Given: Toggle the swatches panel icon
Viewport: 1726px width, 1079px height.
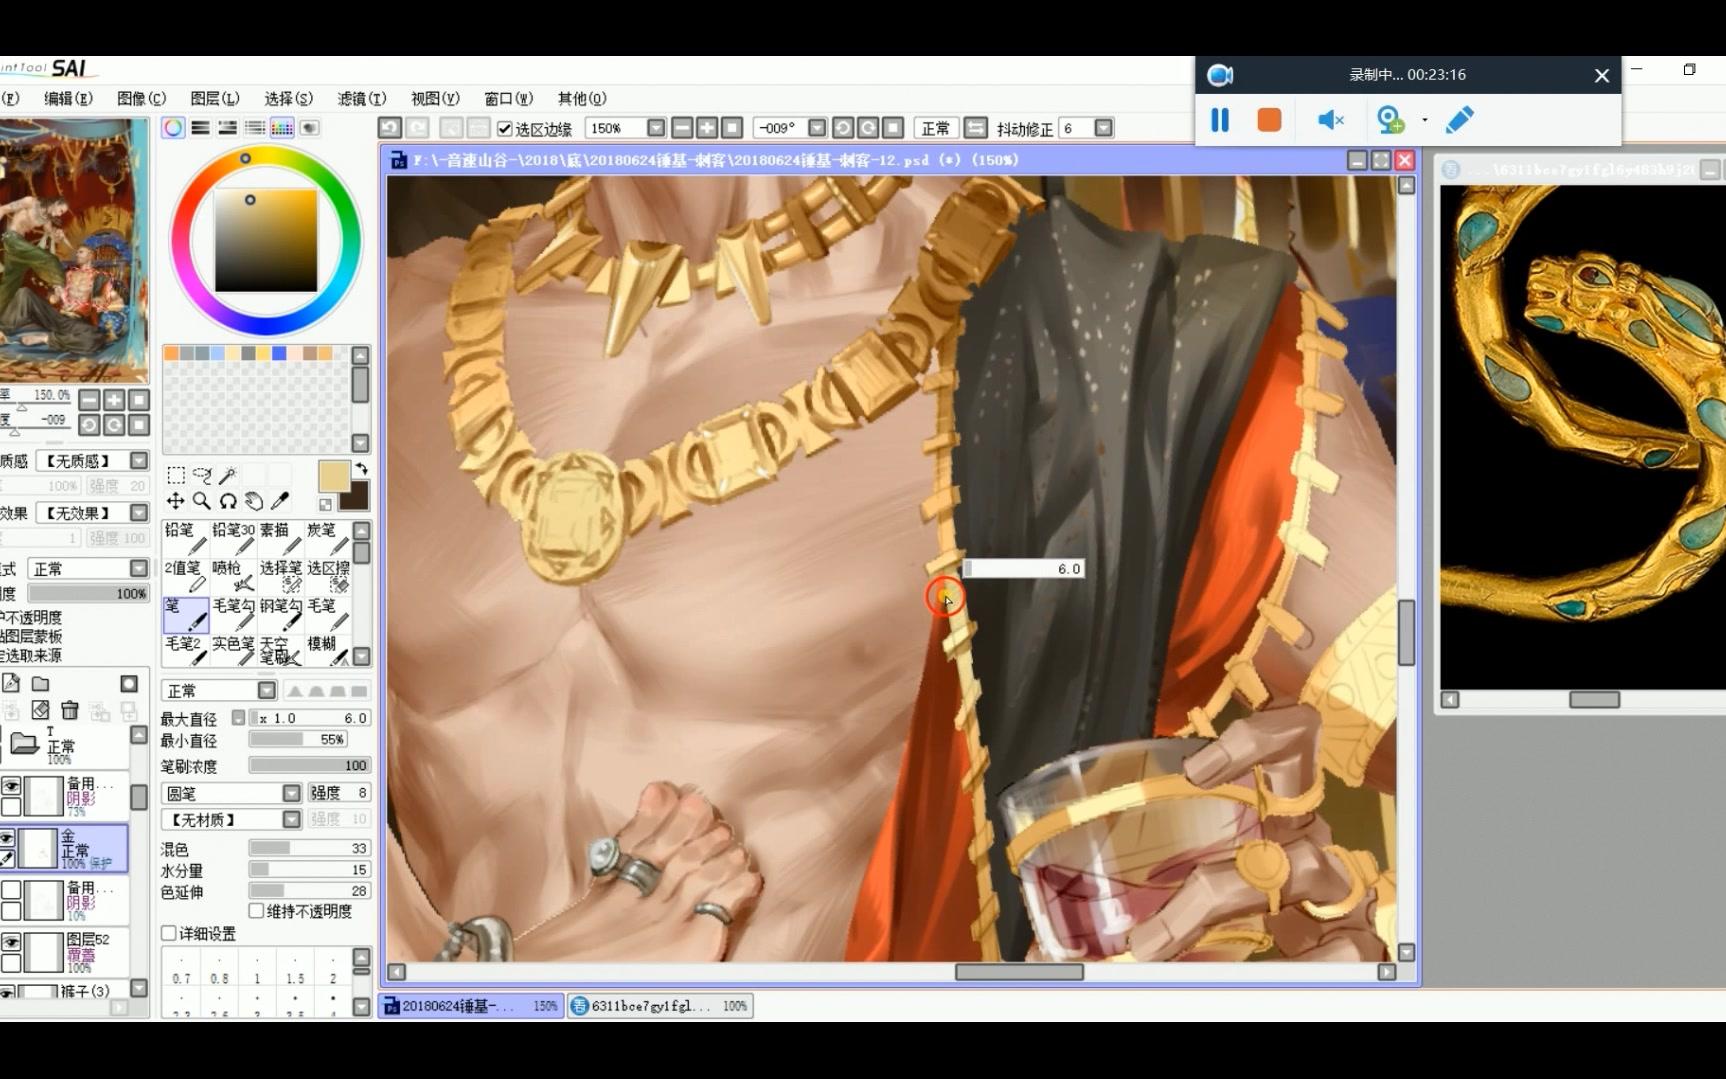Looking at the screenshot, I should coord(282,128).
